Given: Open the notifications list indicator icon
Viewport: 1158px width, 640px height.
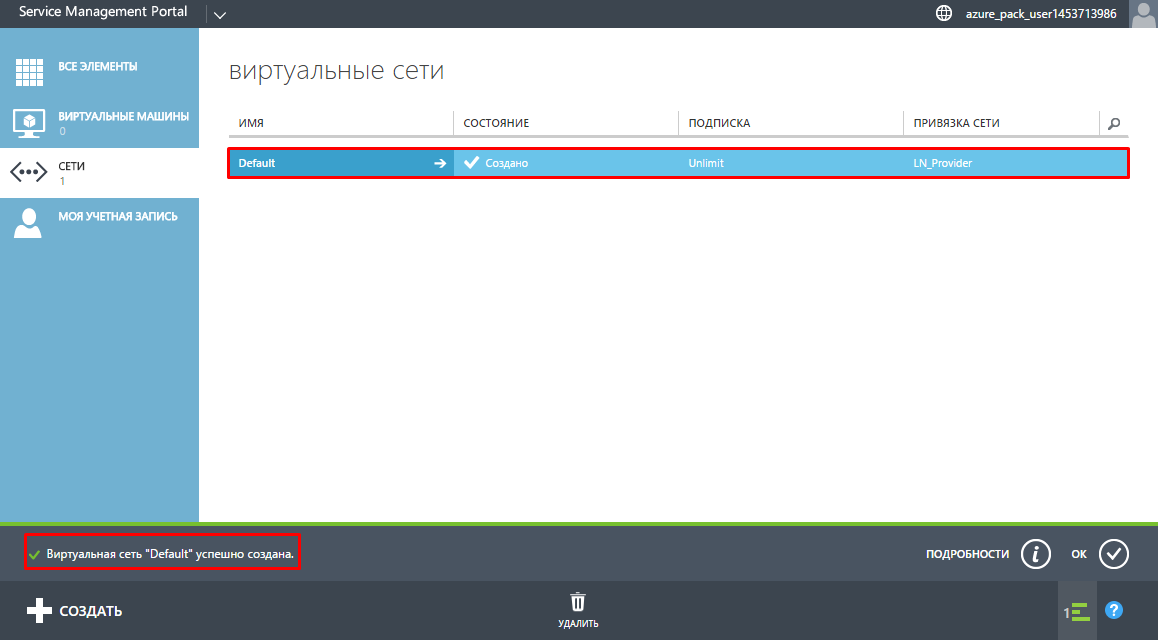Looking at the screenshot, I should pos(1076,611).
